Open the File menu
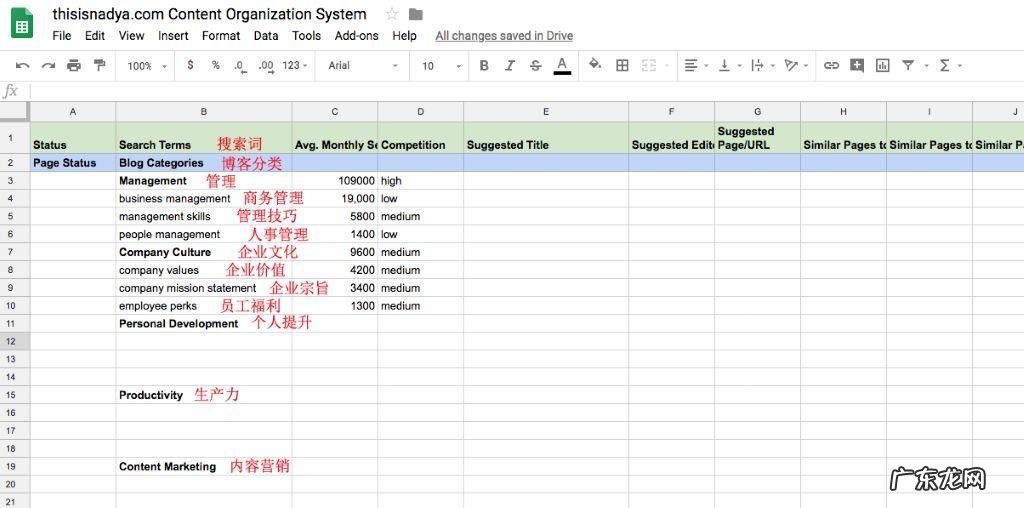This screenshot has width=1024, height=508. click(x=61, y=36)
